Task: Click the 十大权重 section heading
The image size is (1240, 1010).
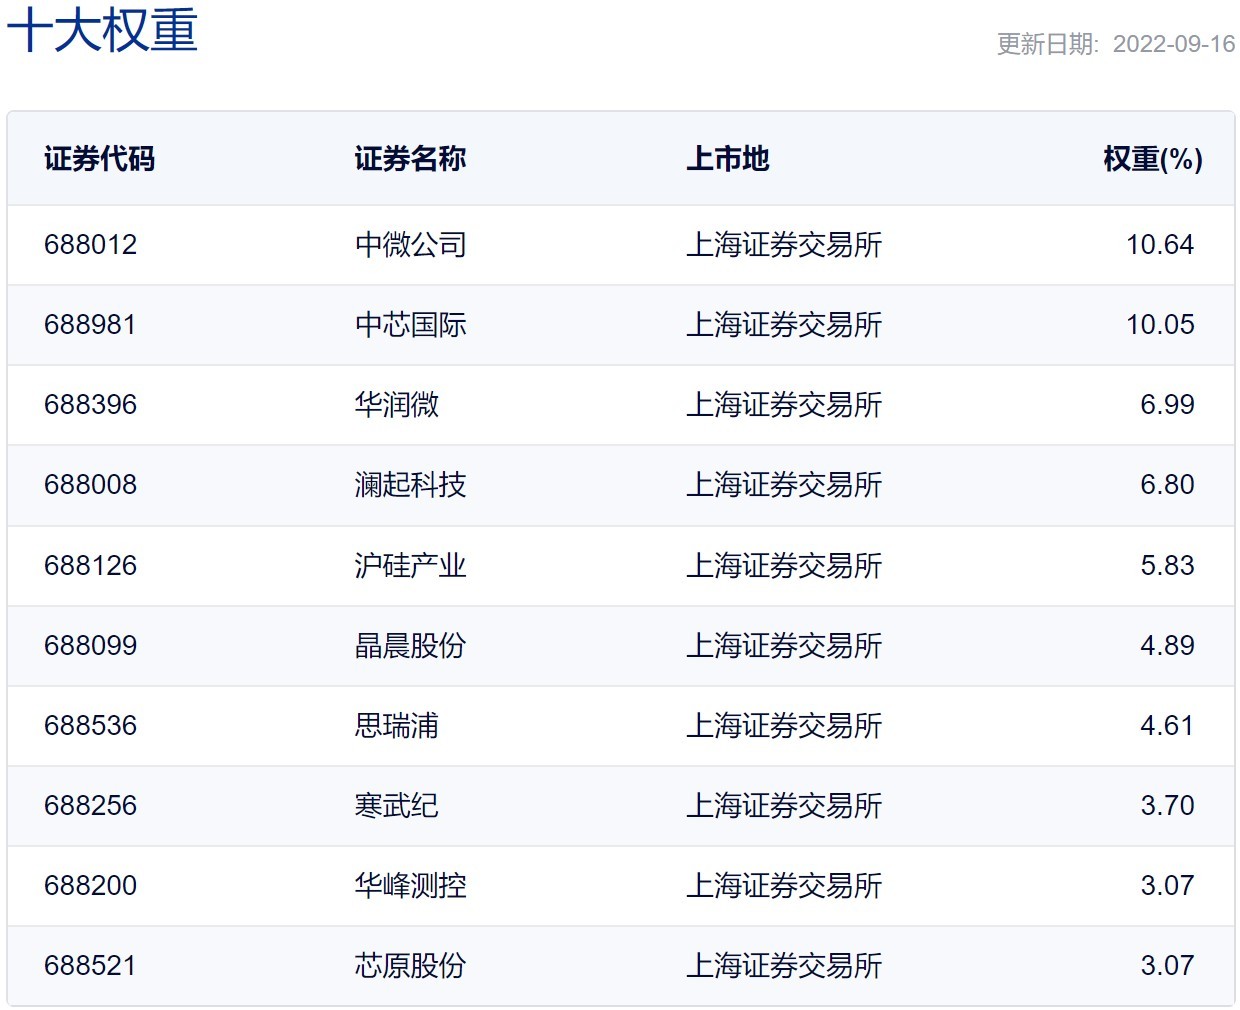Action: point(103,30)
